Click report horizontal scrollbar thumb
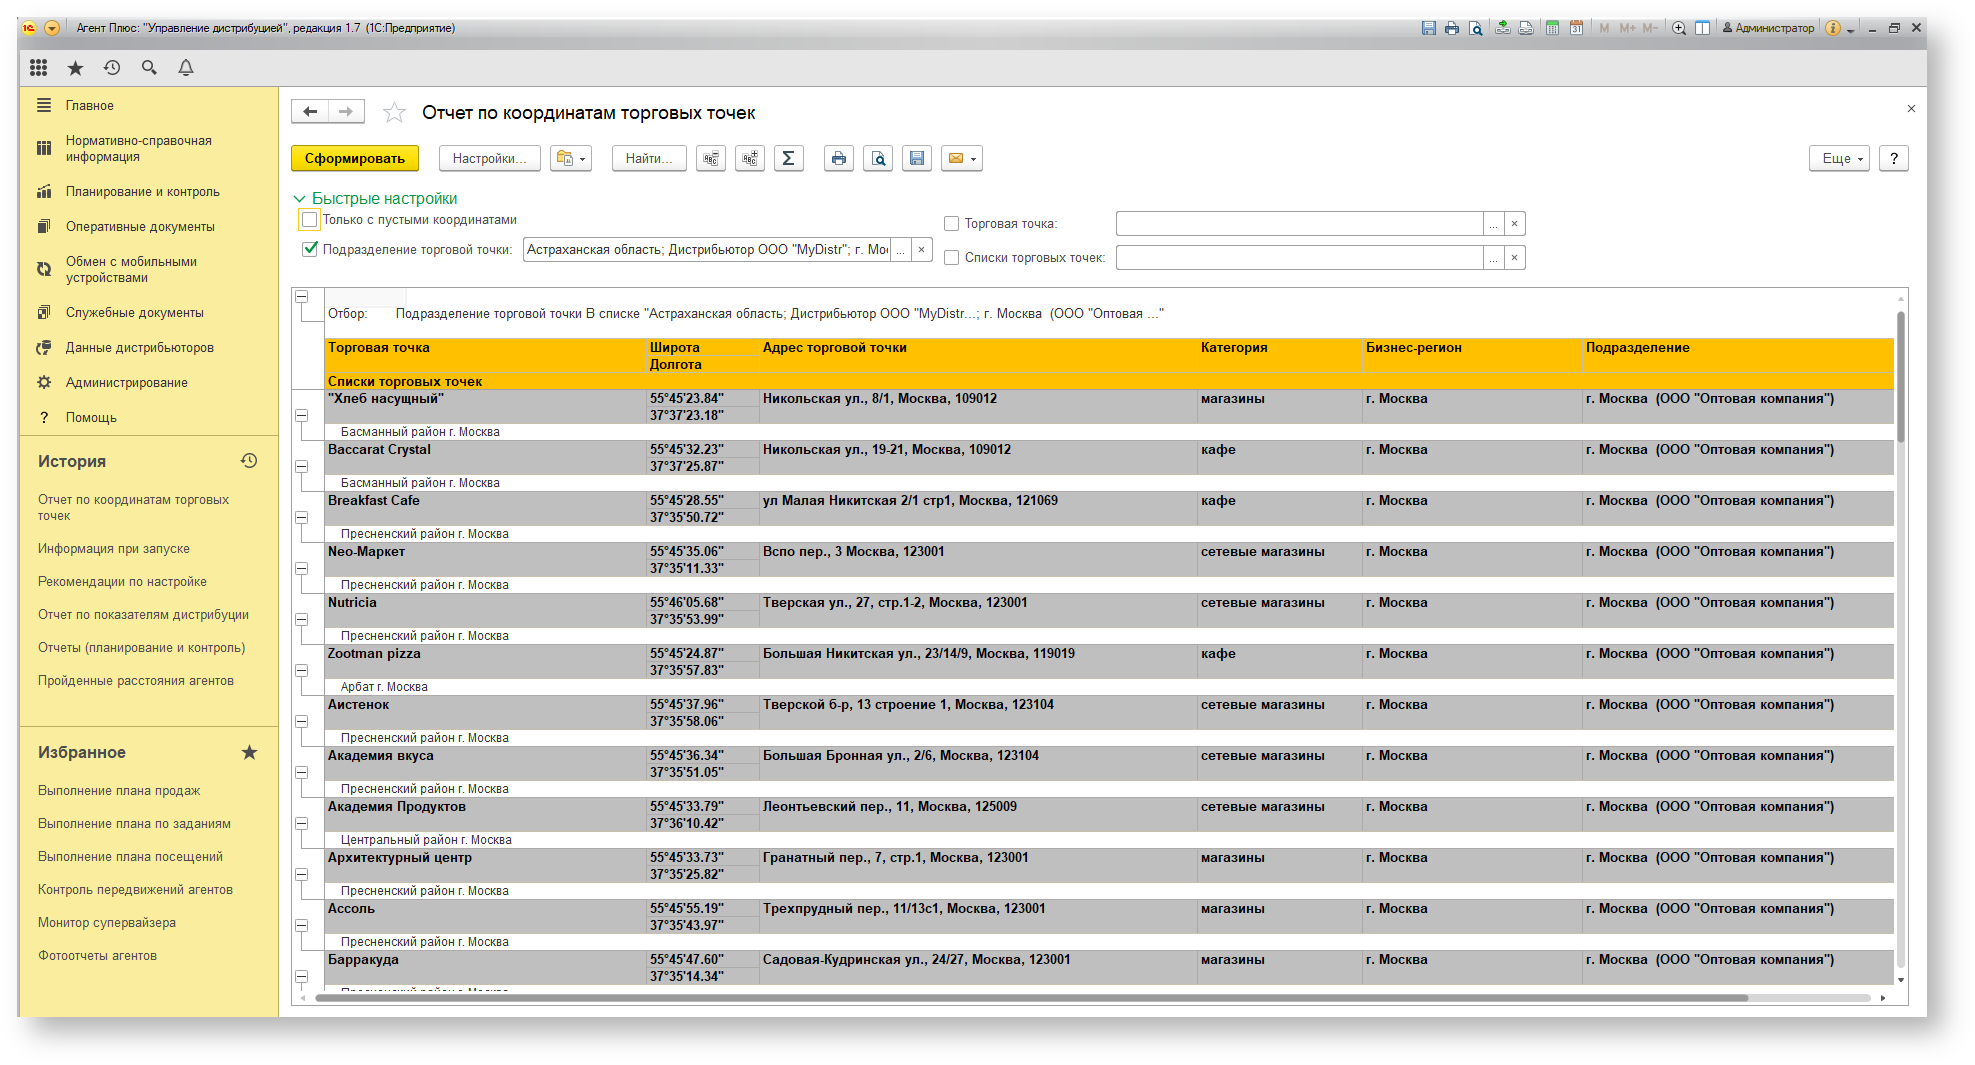 click(1030, 998)
